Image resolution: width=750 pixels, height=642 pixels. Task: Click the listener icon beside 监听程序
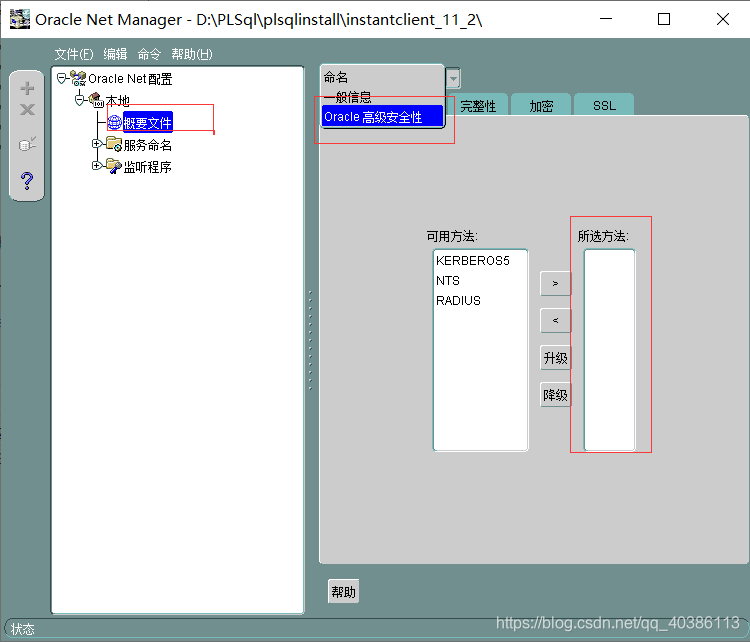click(x=114, y=166)
